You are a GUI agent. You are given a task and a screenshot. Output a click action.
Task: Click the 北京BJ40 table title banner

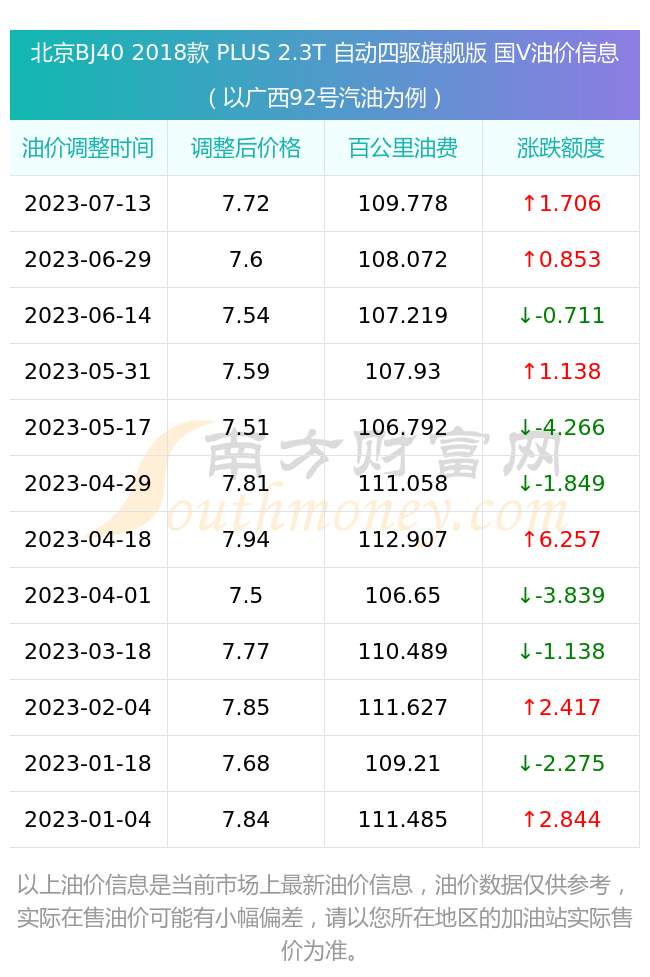pos(325,53)
